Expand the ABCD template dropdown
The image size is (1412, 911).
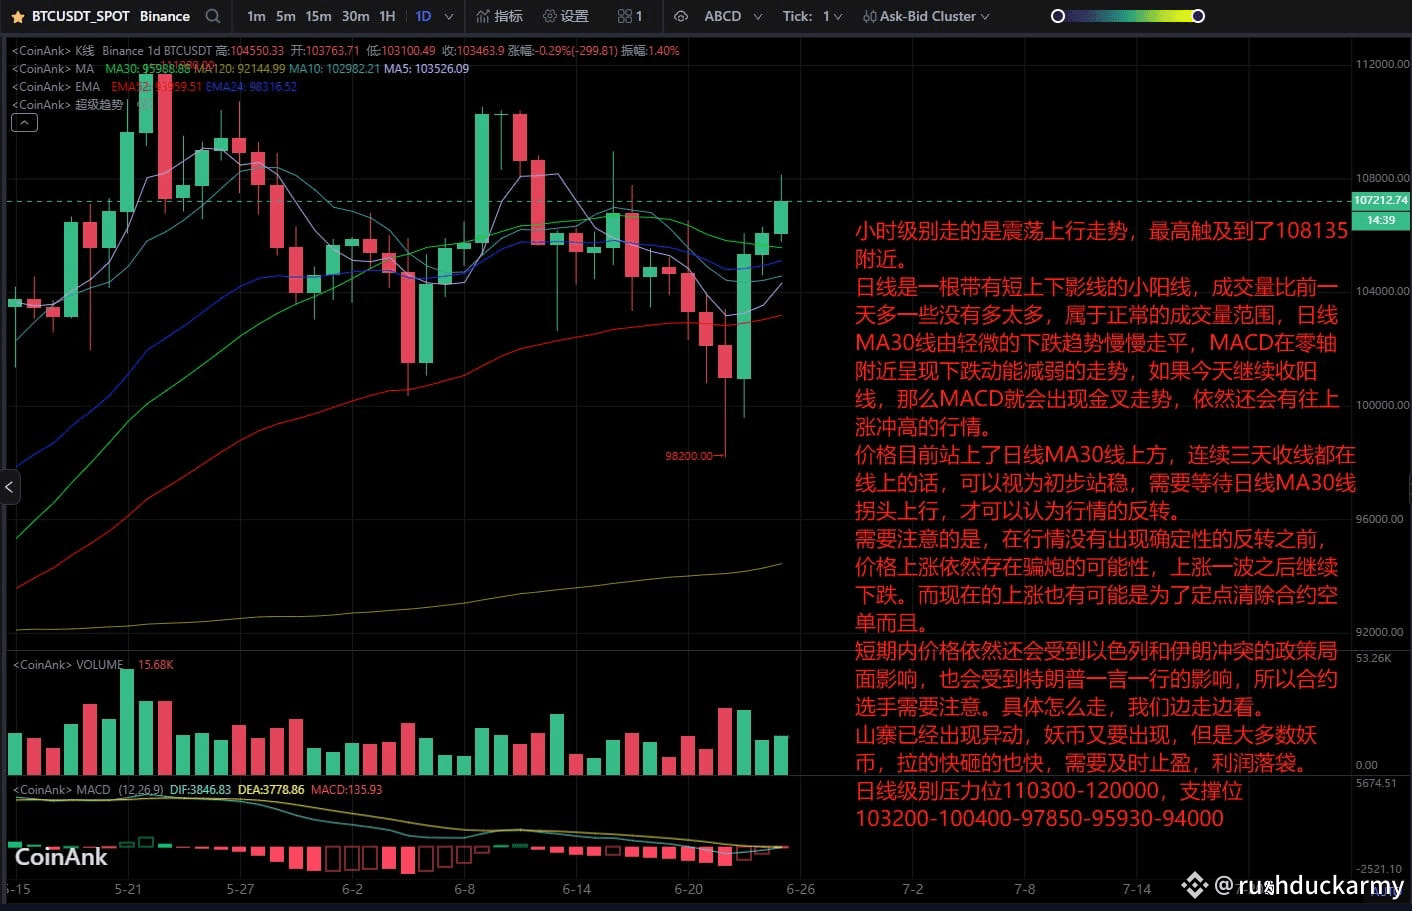pos(733,16)
